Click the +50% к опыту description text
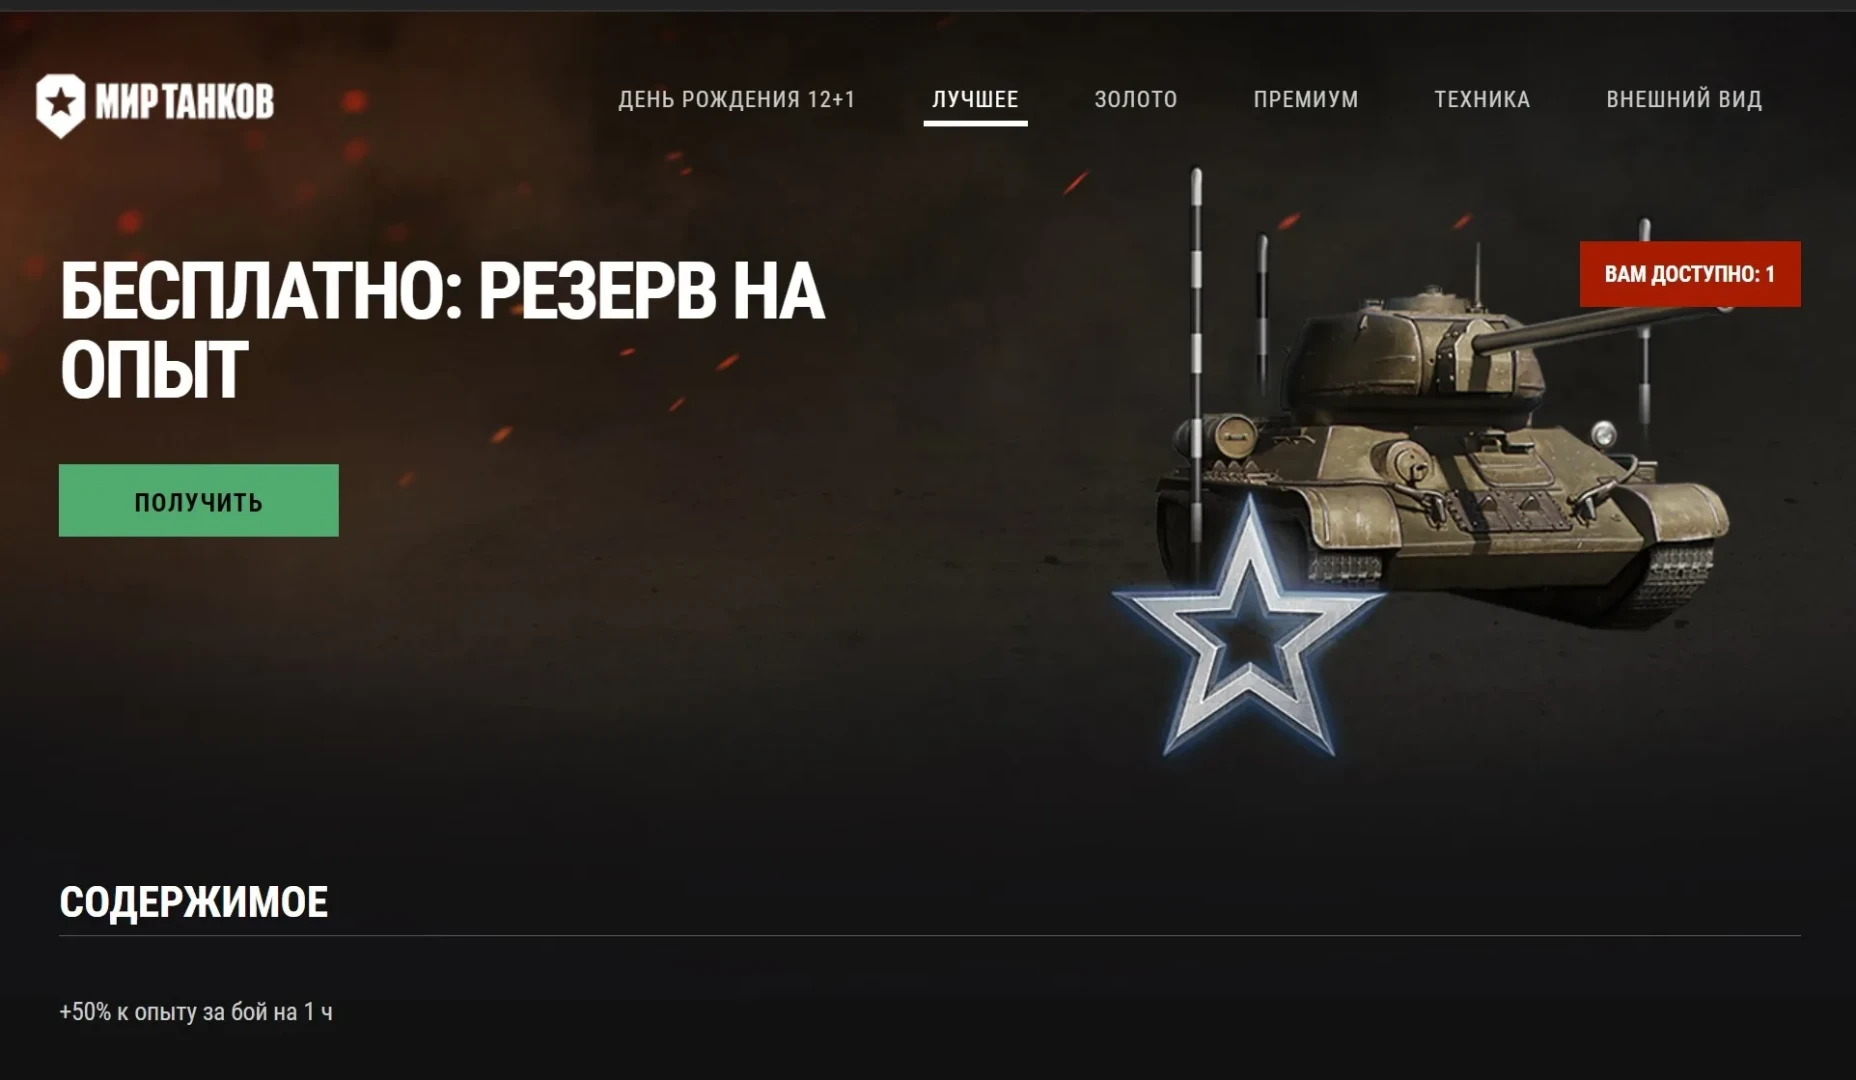 196,1012
